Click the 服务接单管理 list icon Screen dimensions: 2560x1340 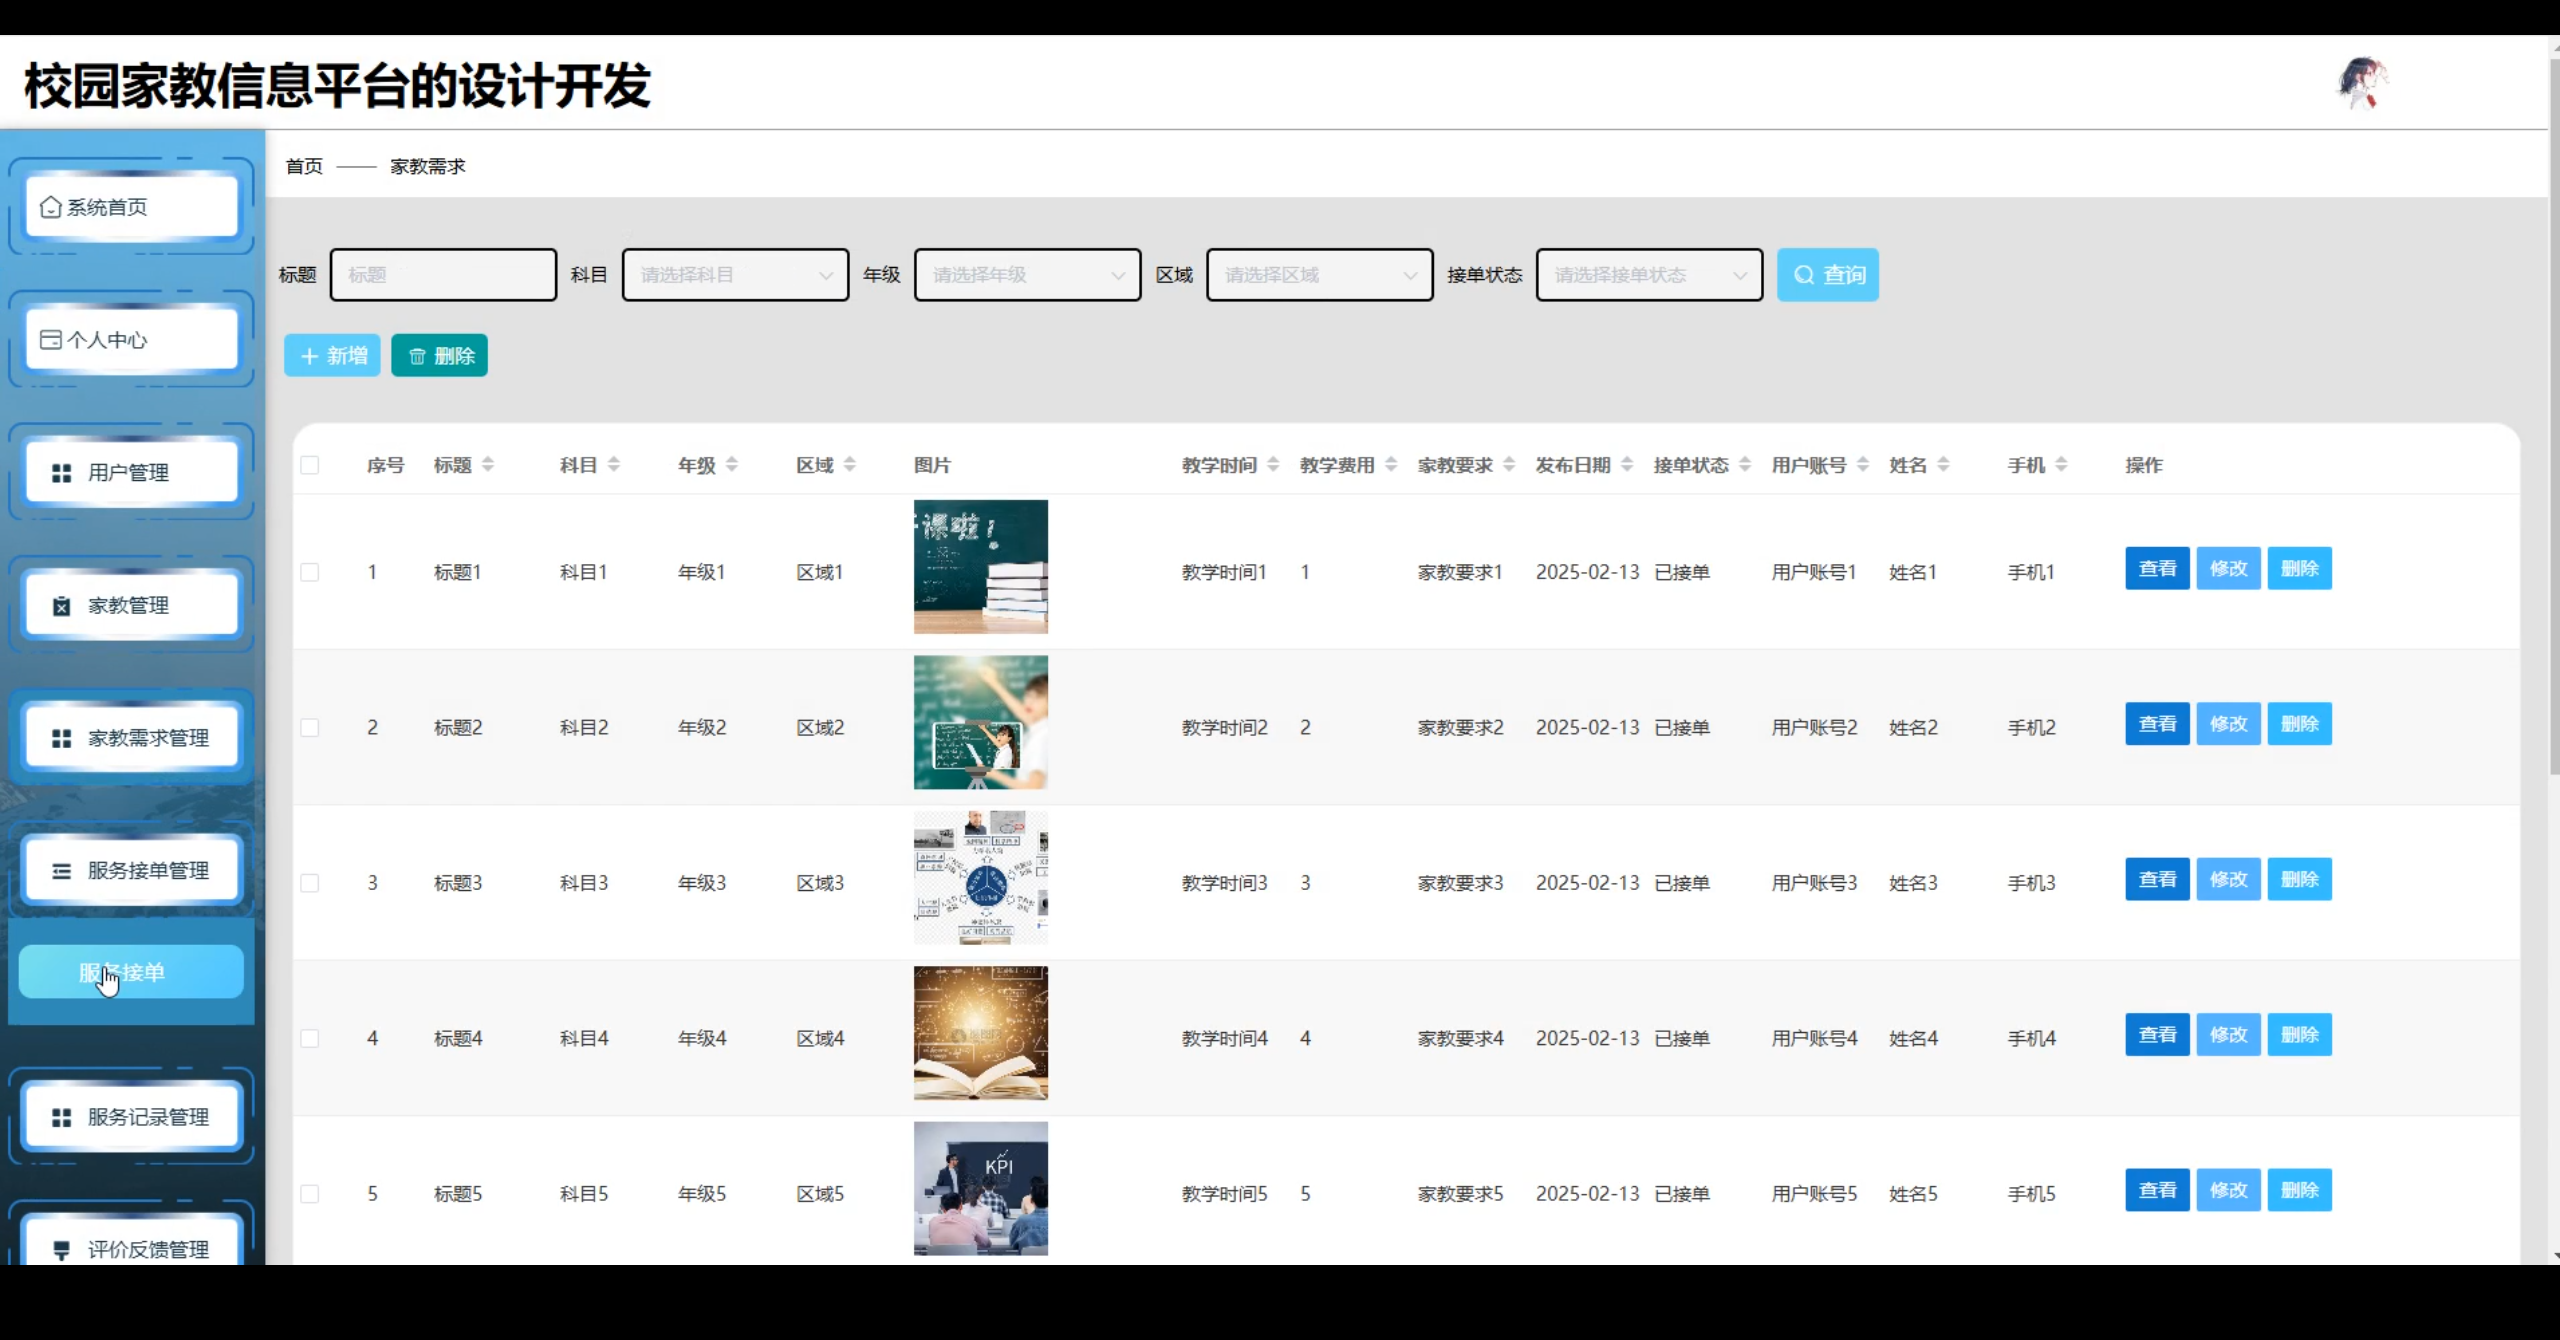60,869
